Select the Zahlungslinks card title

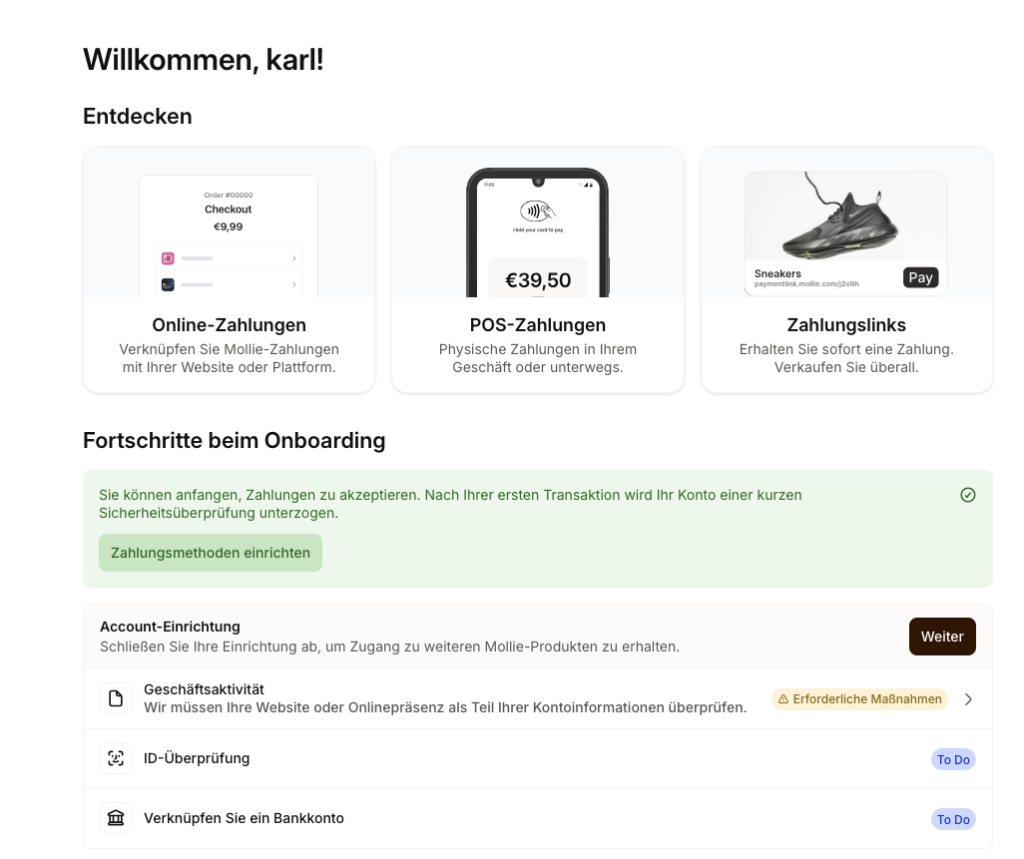pyautogui.click(x=846, y=325)
